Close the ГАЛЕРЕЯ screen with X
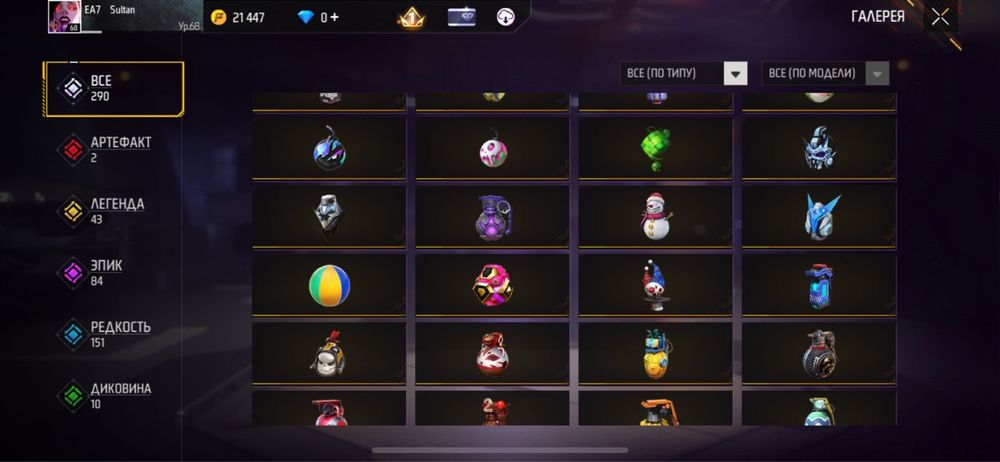Screen dimensions: 1000x462 click(940, 17)
